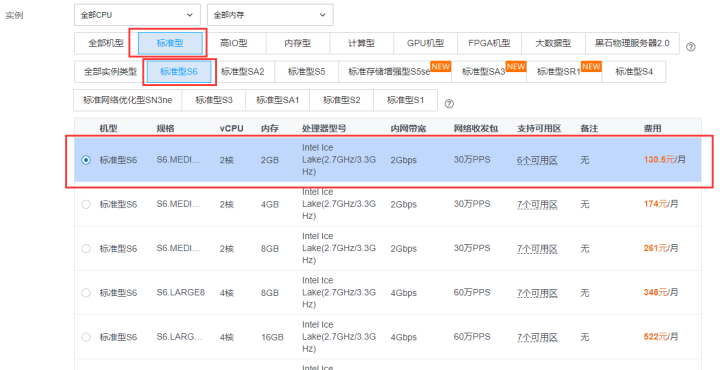Choose the FPGA机型 tab

tap(489, 44)
